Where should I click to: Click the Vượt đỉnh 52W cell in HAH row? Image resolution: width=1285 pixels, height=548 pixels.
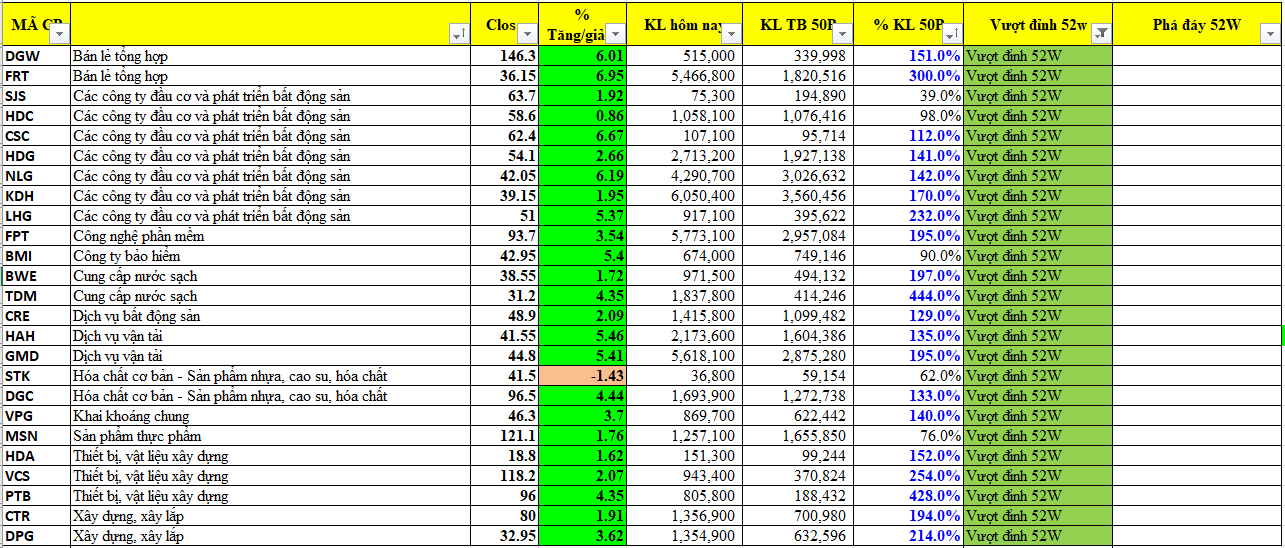[x=1037, y=336]
